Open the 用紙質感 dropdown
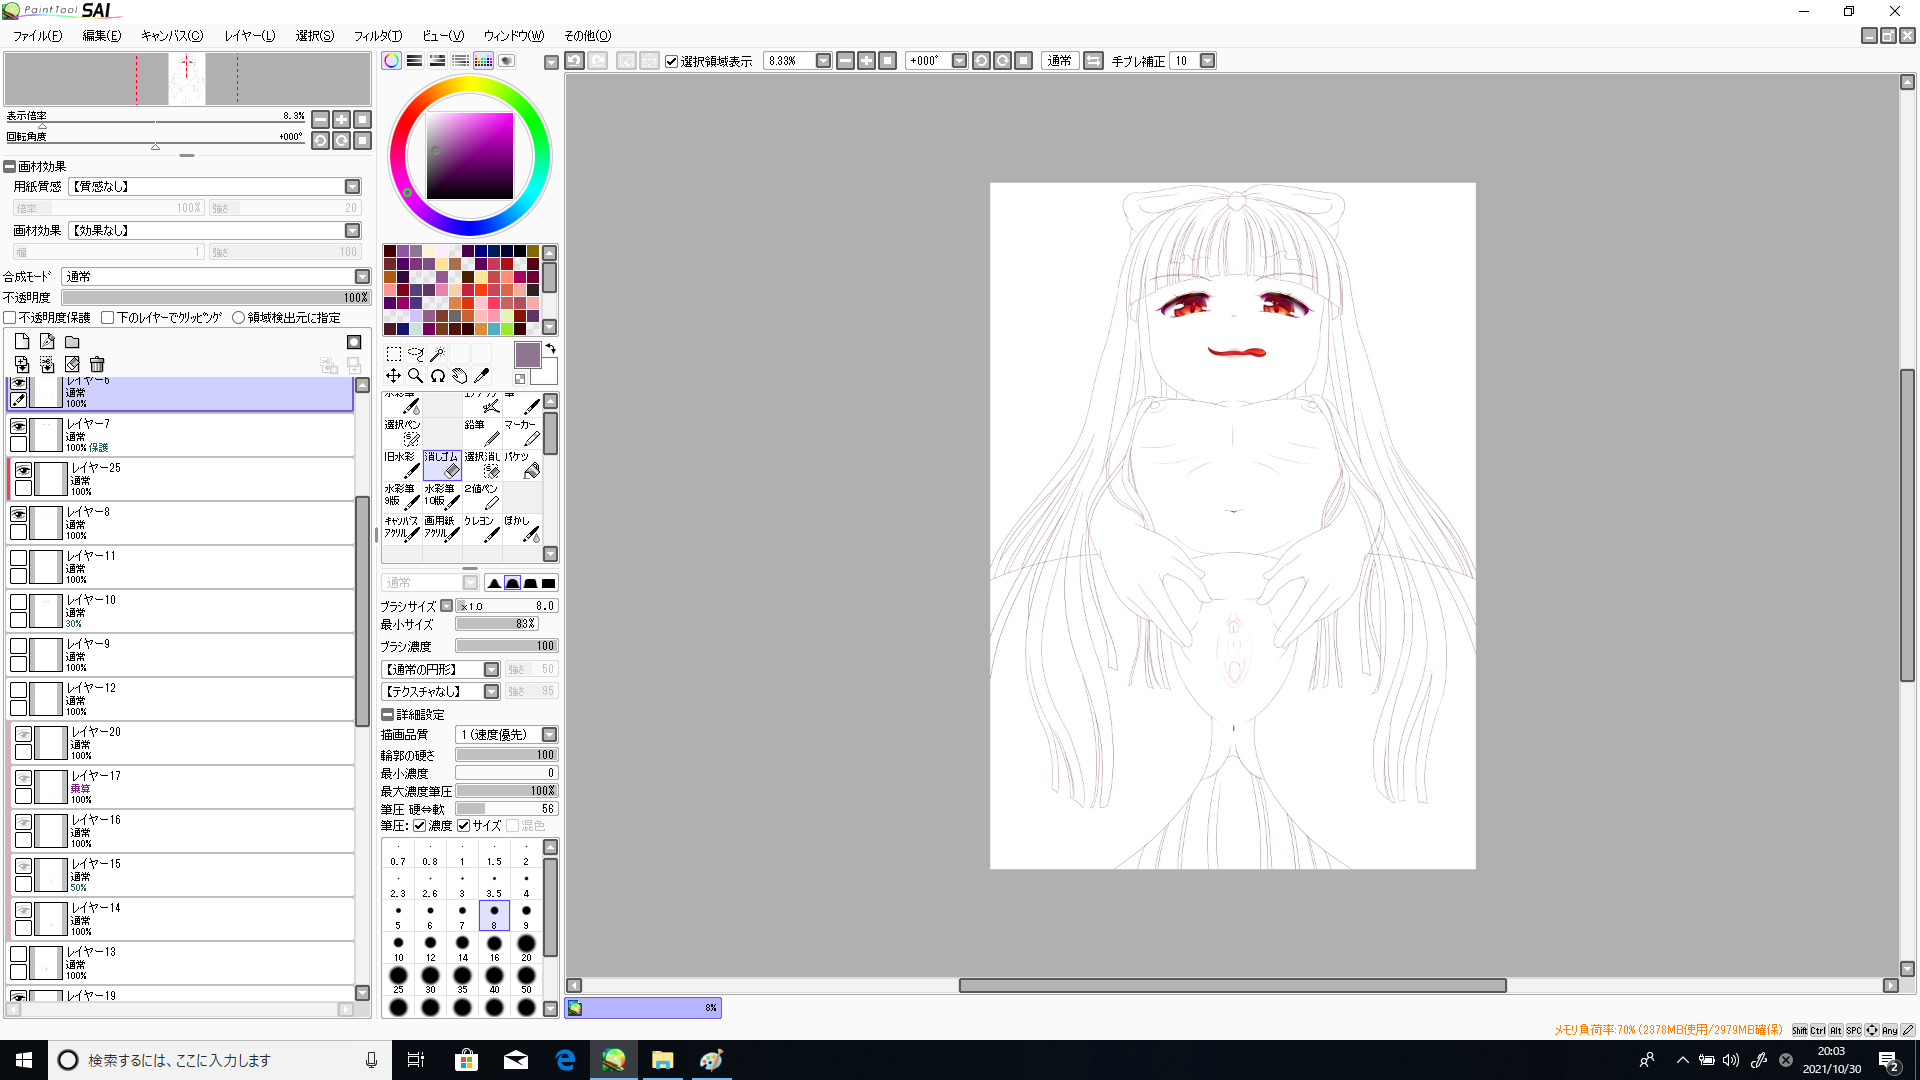 click(x=352, y=187)
